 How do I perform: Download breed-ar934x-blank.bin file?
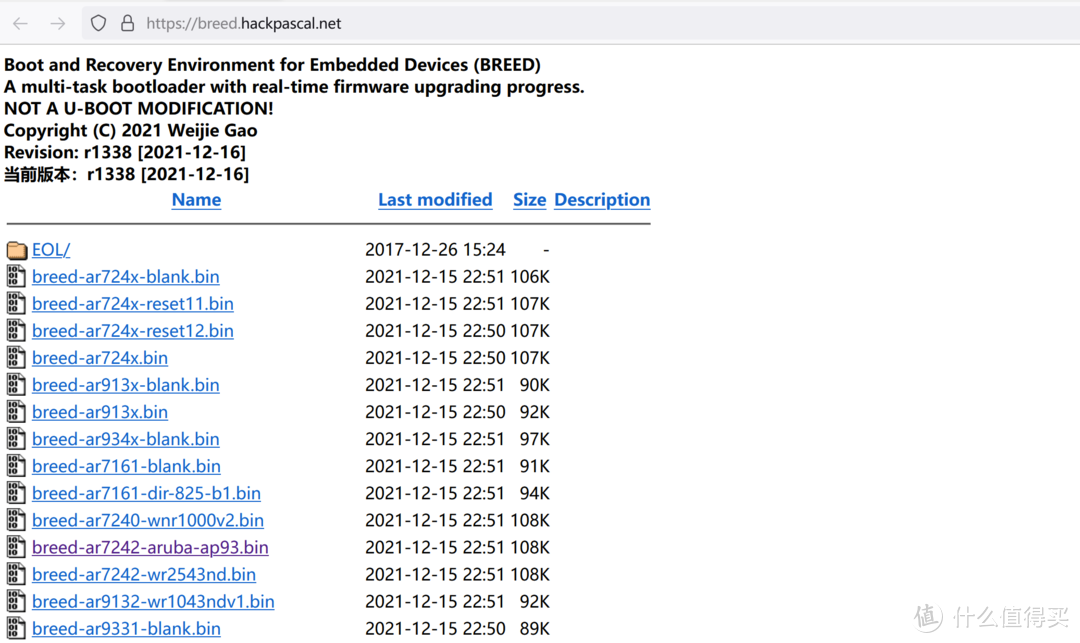click(126, 439)
